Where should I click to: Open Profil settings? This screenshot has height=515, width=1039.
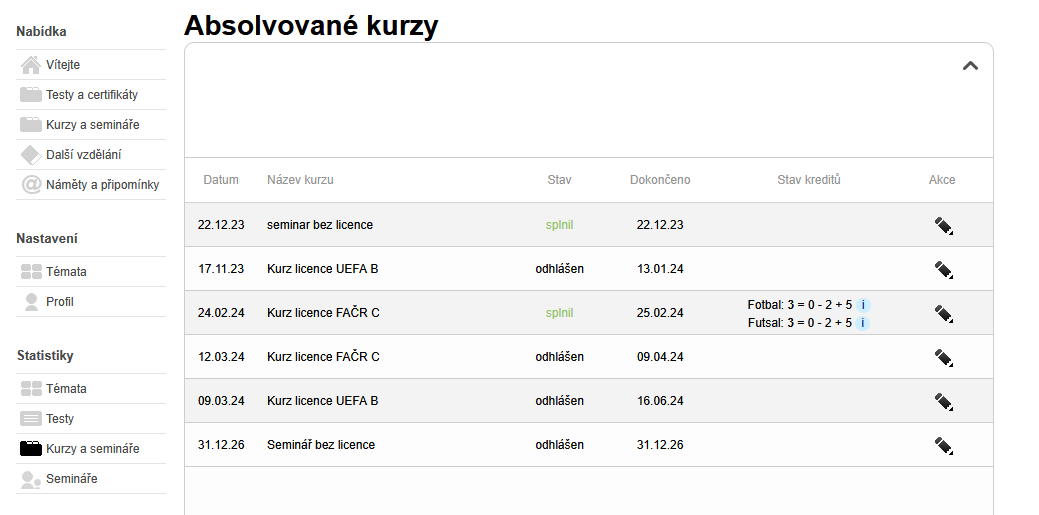click(x=60, y=302)
